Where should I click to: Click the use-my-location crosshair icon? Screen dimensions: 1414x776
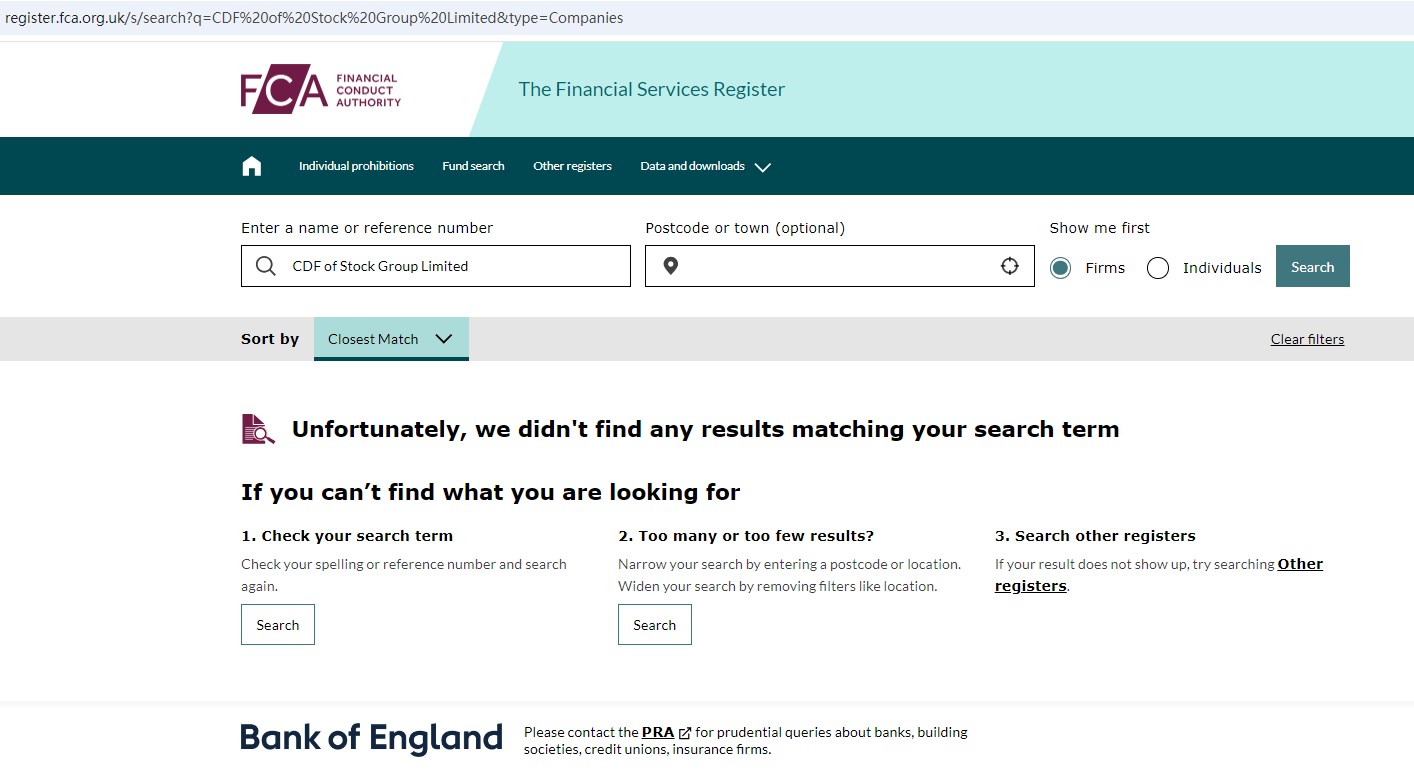pos(1010,266)
